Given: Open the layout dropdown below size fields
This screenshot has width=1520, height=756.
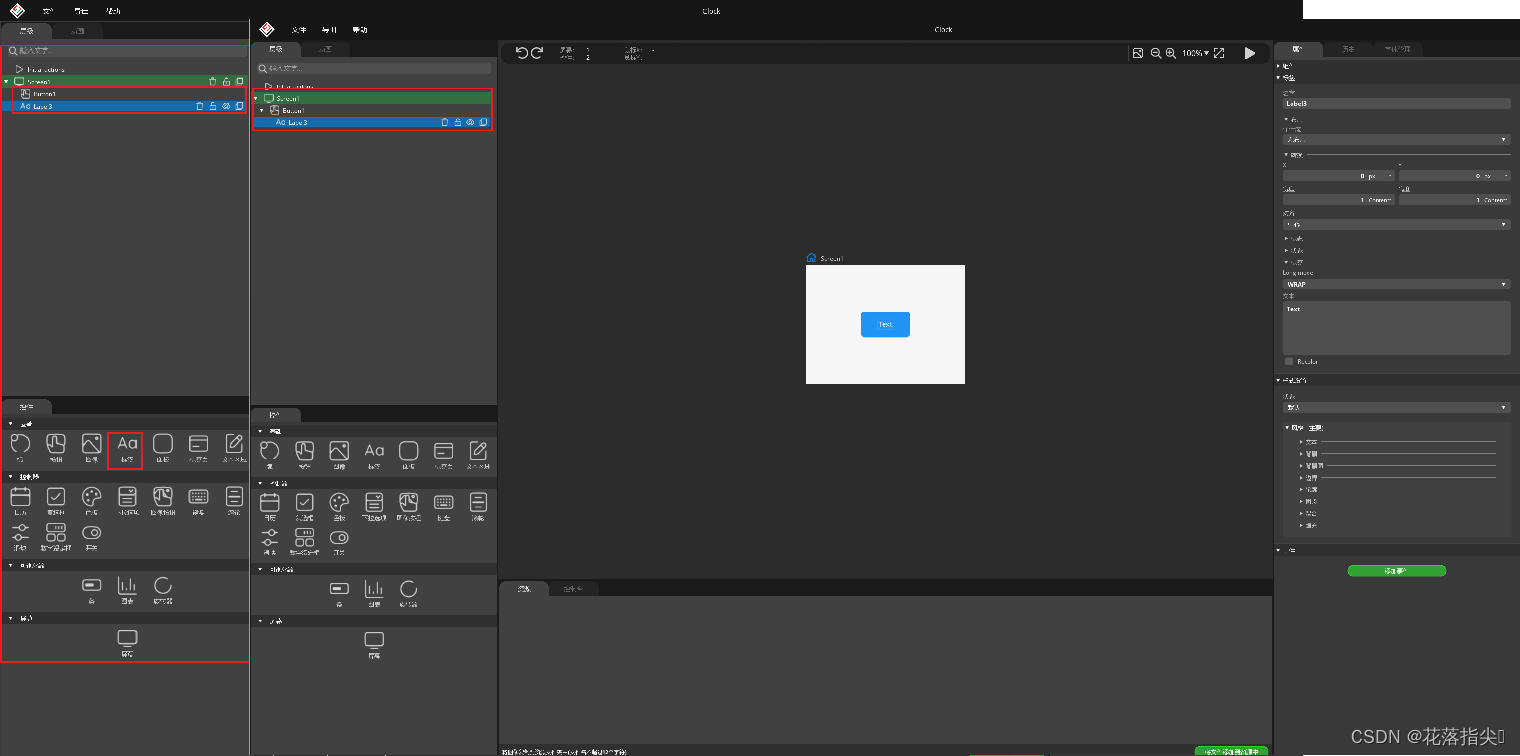Looking at the screenshot, I should [1396, 224].
